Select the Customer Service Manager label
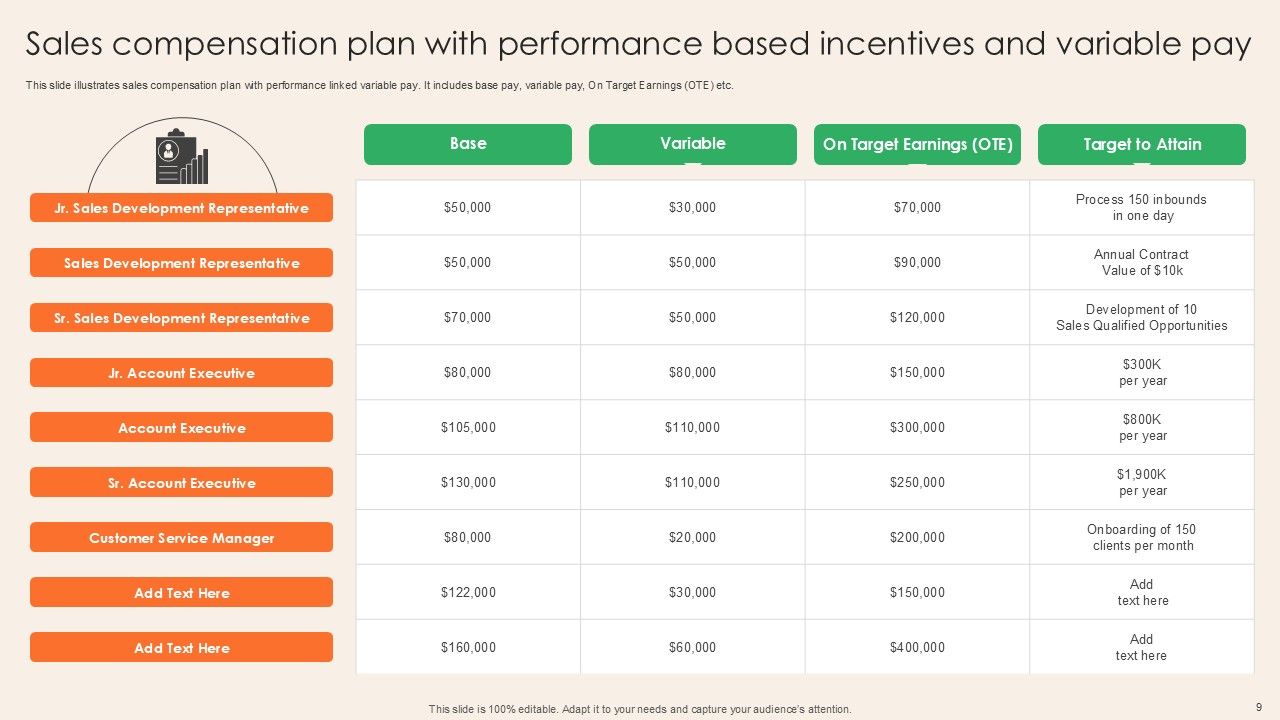Viewport: 1280px width, 720px height. pyautogui.click(x=181, y=538)
